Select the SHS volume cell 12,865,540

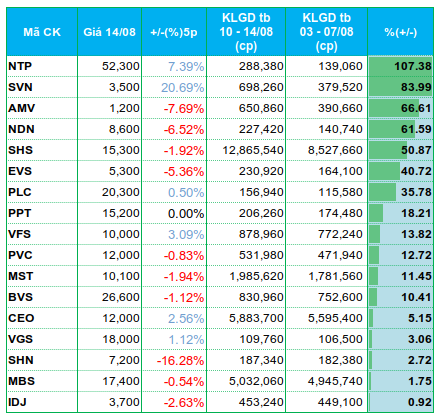[246, 150]
